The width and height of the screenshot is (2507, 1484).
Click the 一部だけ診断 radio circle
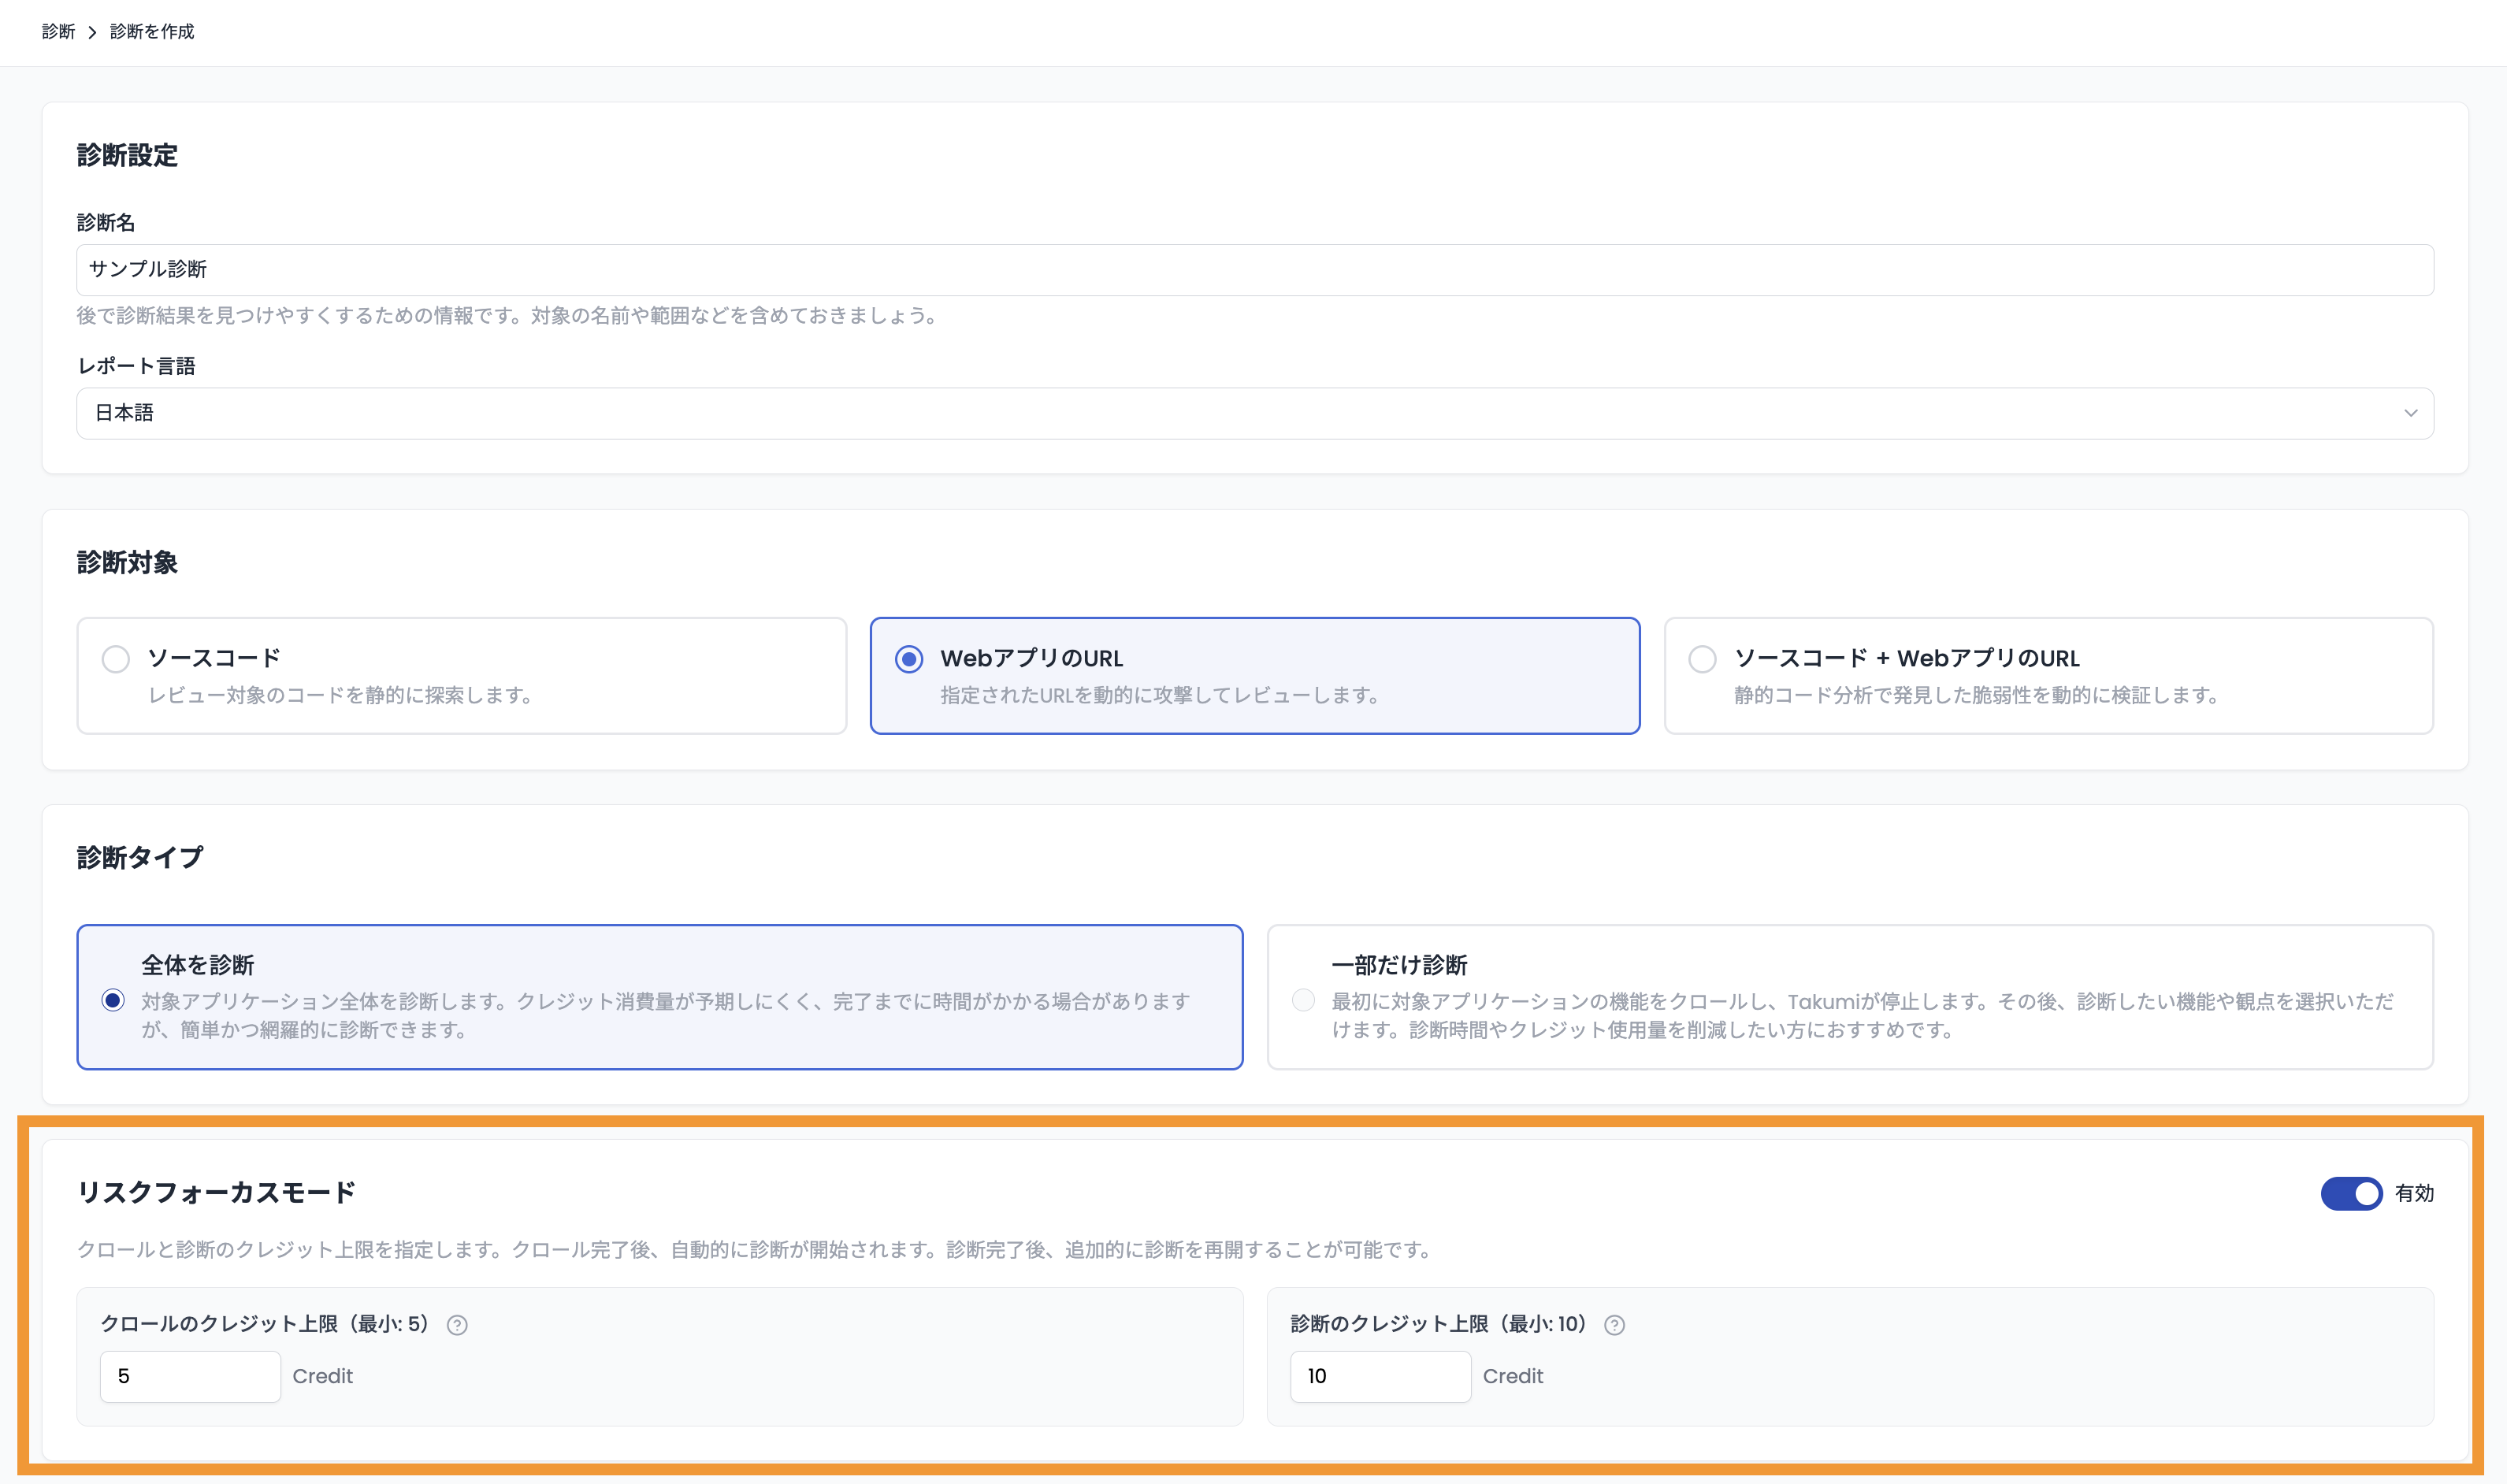(1303, 999)
